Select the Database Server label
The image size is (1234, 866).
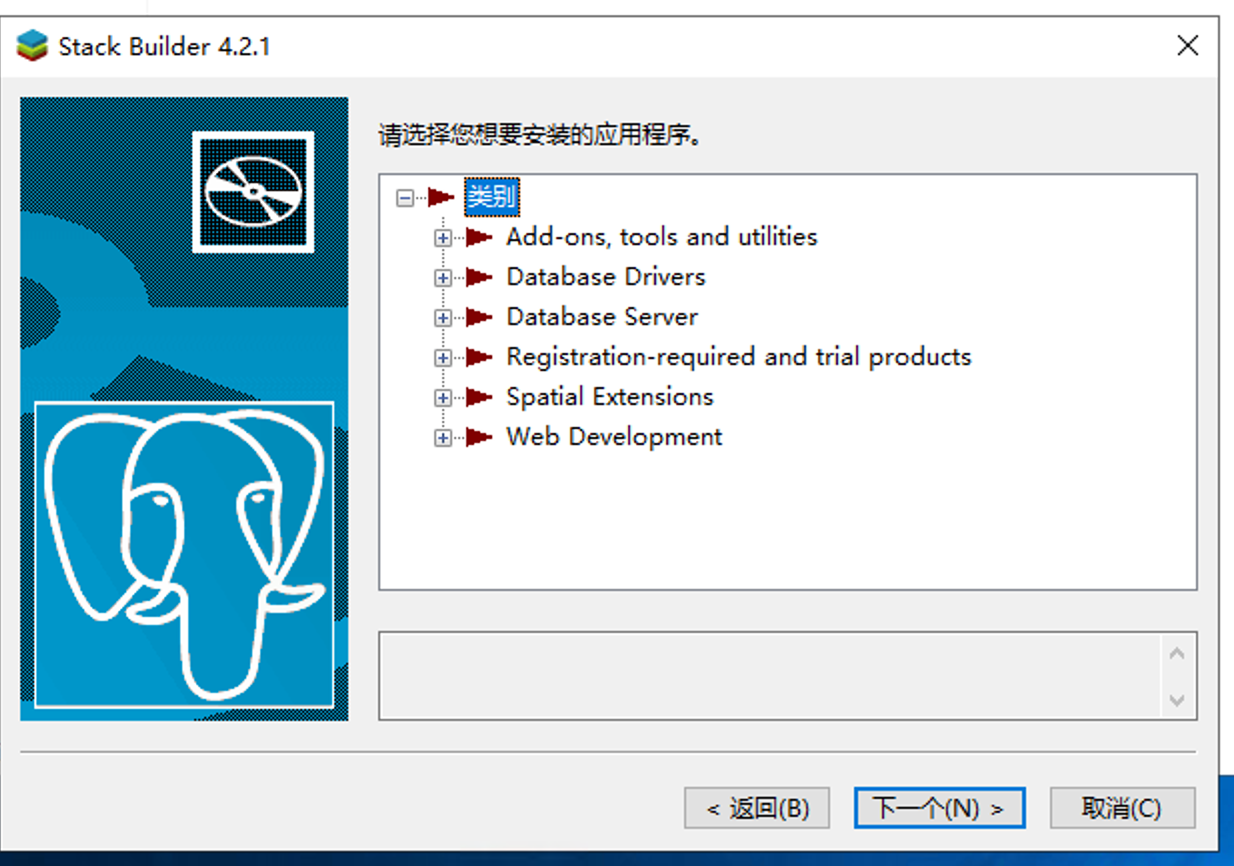coord(602,317)
